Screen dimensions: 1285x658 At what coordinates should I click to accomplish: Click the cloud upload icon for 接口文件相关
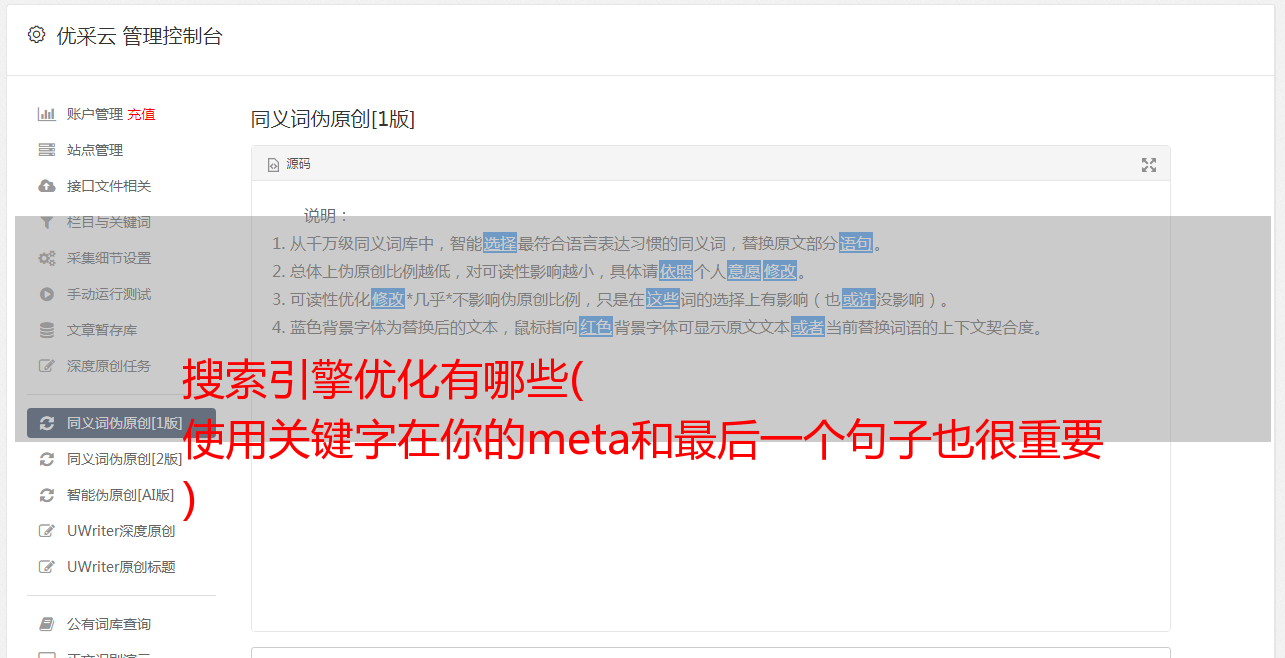point(46,186)
